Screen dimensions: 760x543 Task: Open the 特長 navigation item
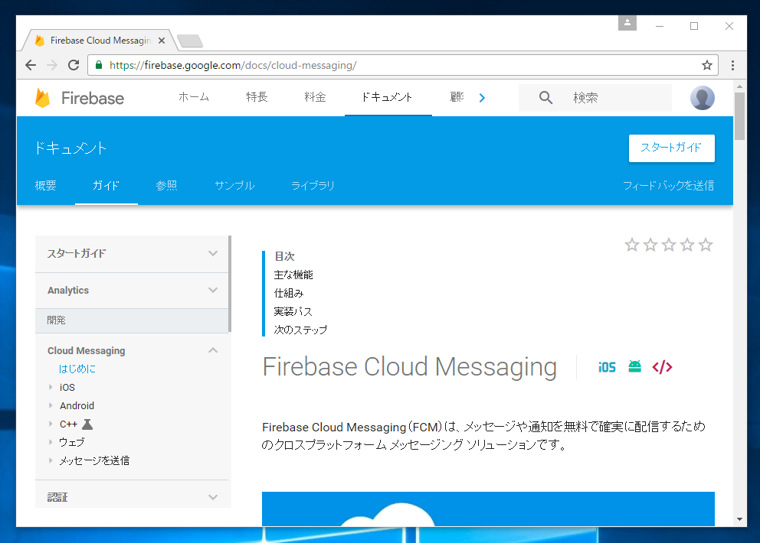tap(257, 97)
